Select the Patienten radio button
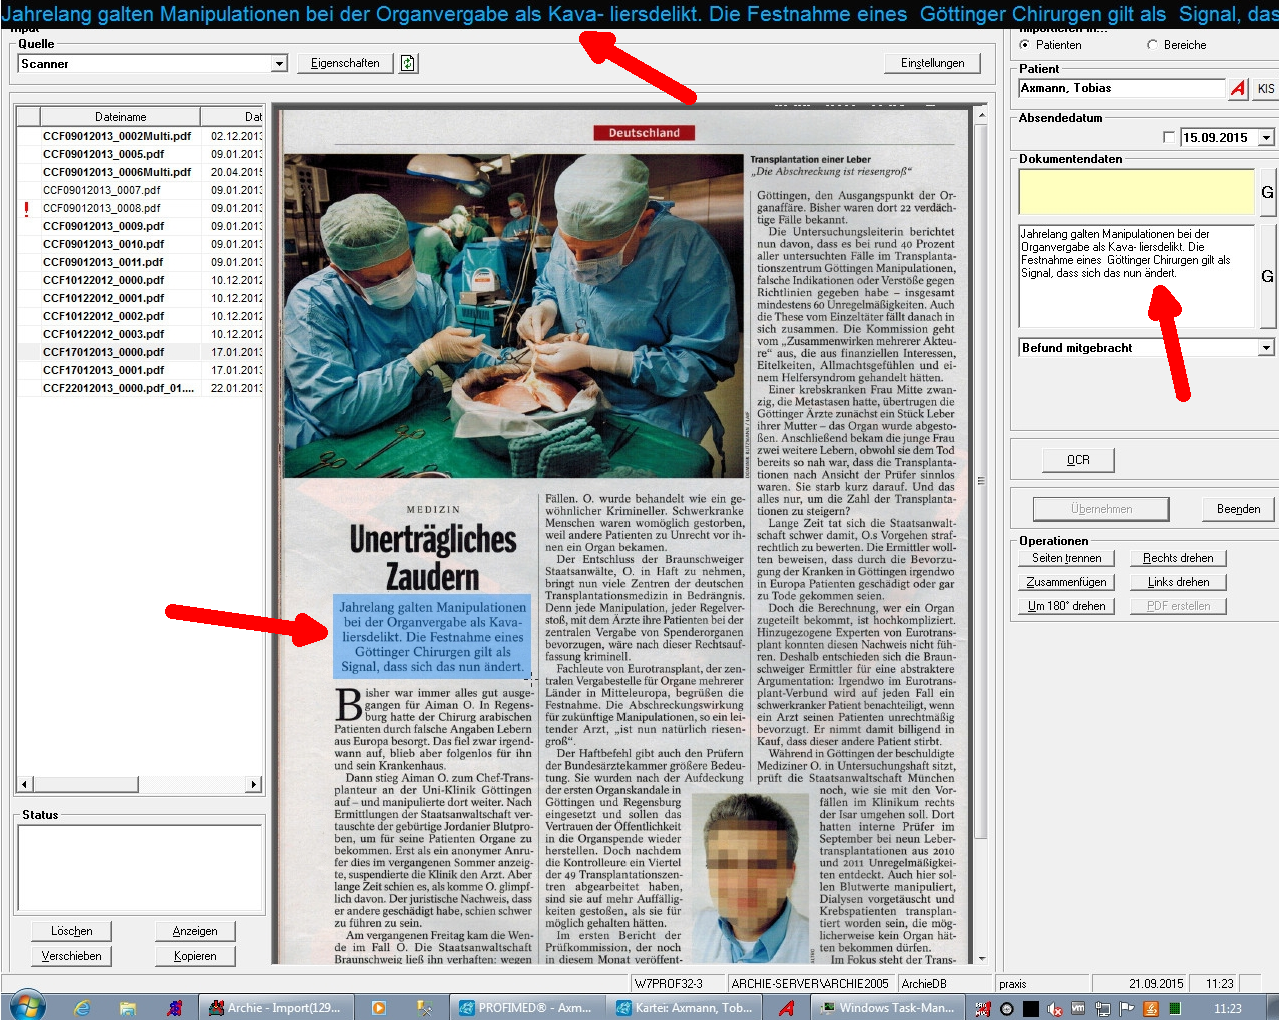This screenshot has height=1020, width=1279. click(x=1024, y=45)
